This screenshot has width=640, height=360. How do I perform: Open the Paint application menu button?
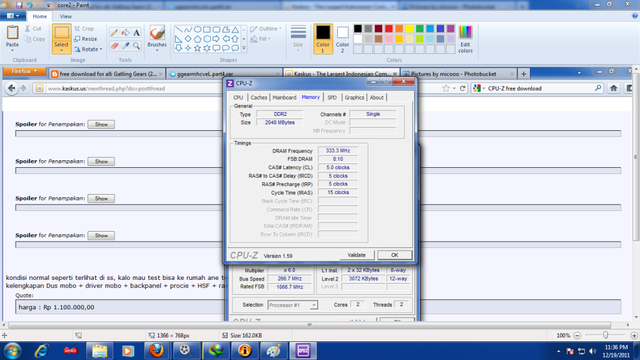coord(13,16)
